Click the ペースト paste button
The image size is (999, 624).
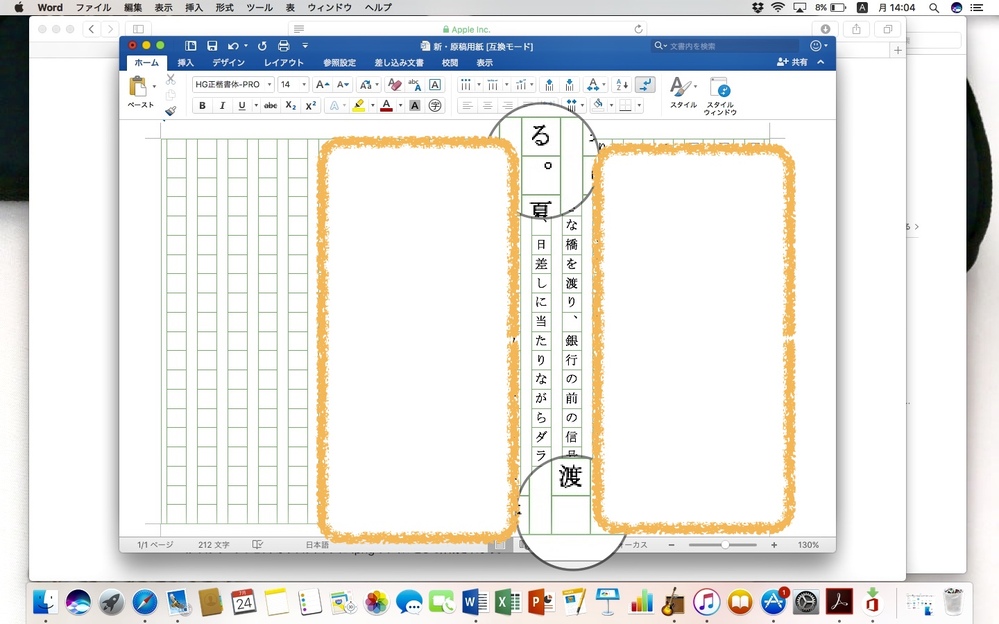139,94
